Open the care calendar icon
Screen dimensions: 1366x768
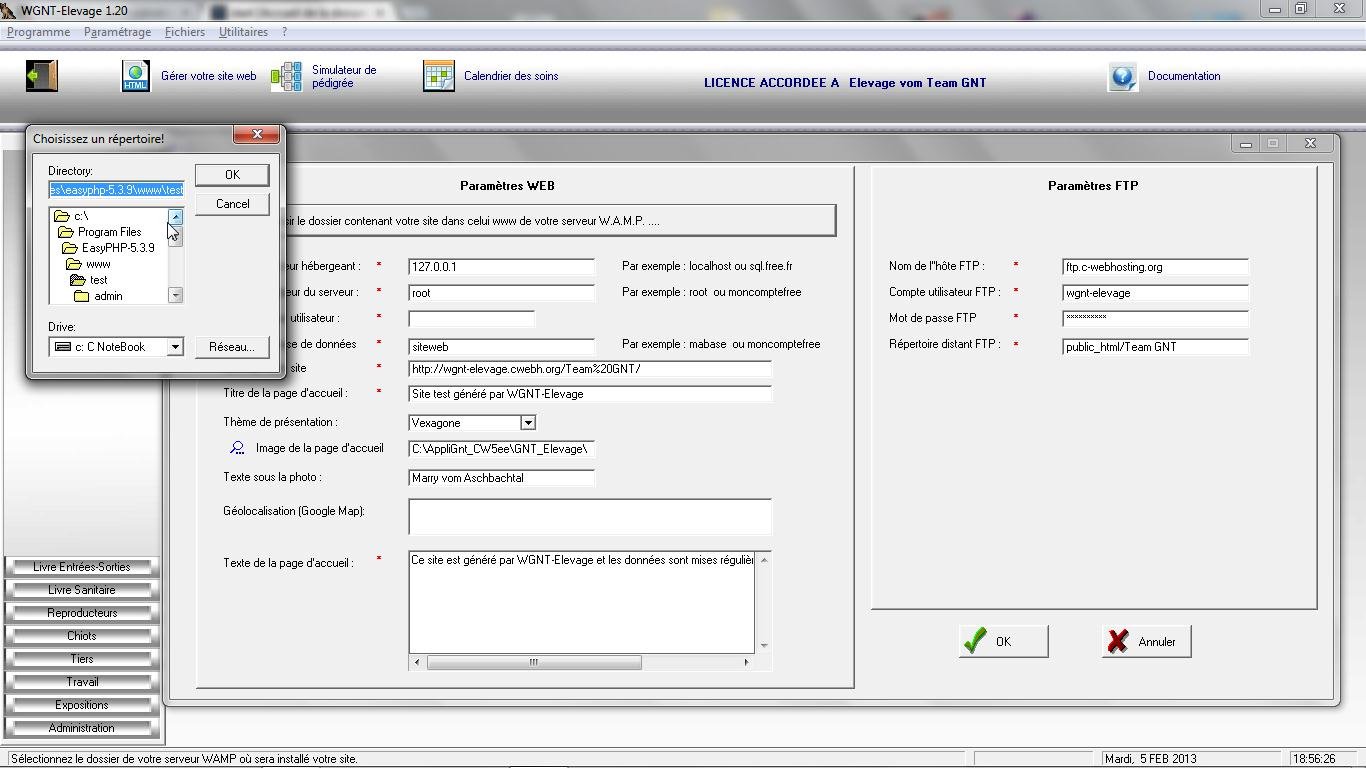pos(438,76)
